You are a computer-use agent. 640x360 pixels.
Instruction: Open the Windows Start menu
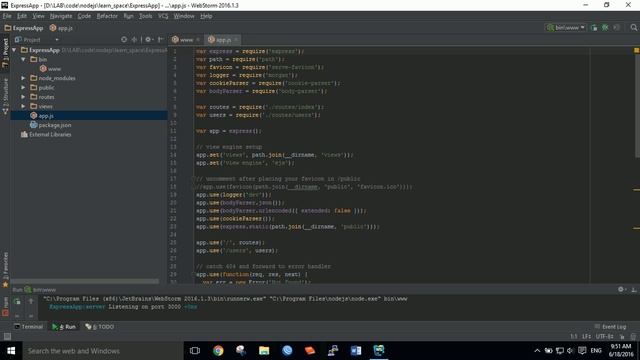pos(11,351)
